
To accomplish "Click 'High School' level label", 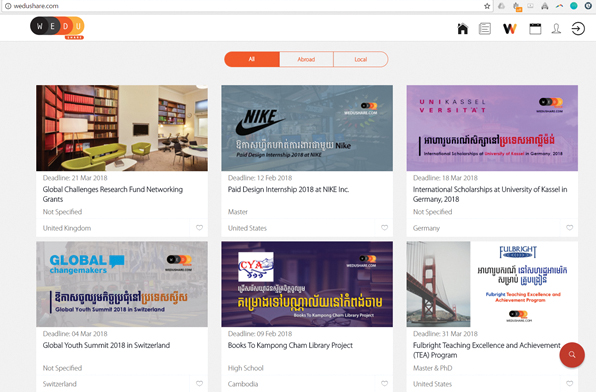I will [246, 368].
